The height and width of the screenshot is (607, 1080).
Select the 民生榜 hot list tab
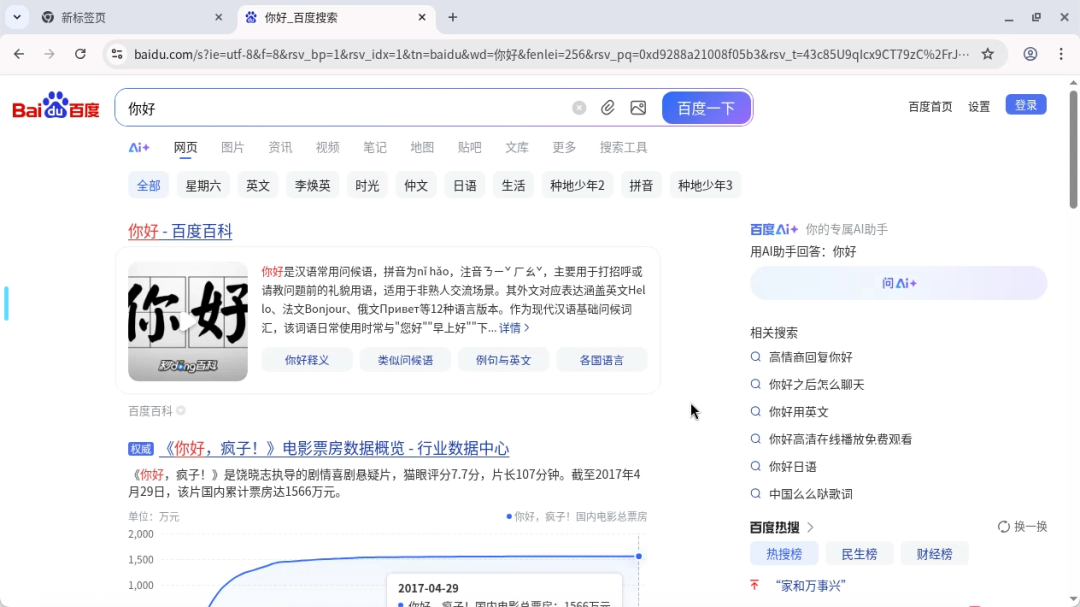pos(859,554)
